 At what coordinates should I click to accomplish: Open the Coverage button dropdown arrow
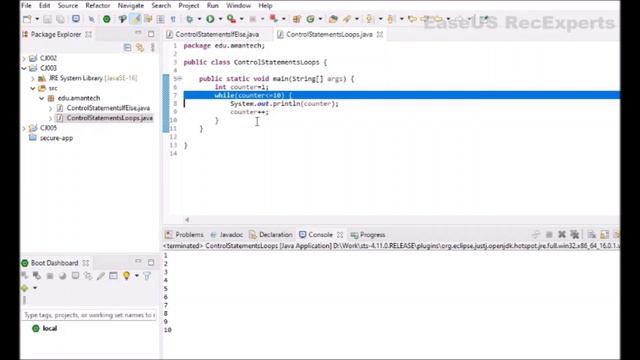242,19
